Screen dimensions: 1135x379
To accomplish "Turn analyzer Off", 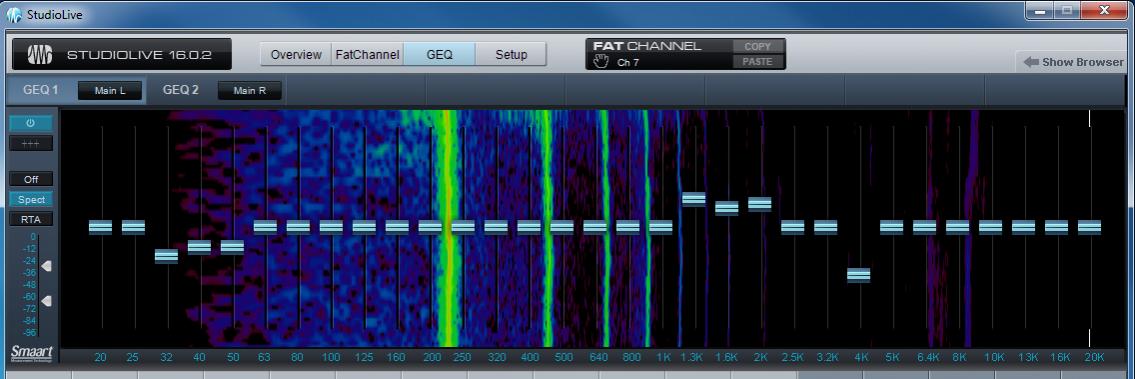I will tap(30, 179).
